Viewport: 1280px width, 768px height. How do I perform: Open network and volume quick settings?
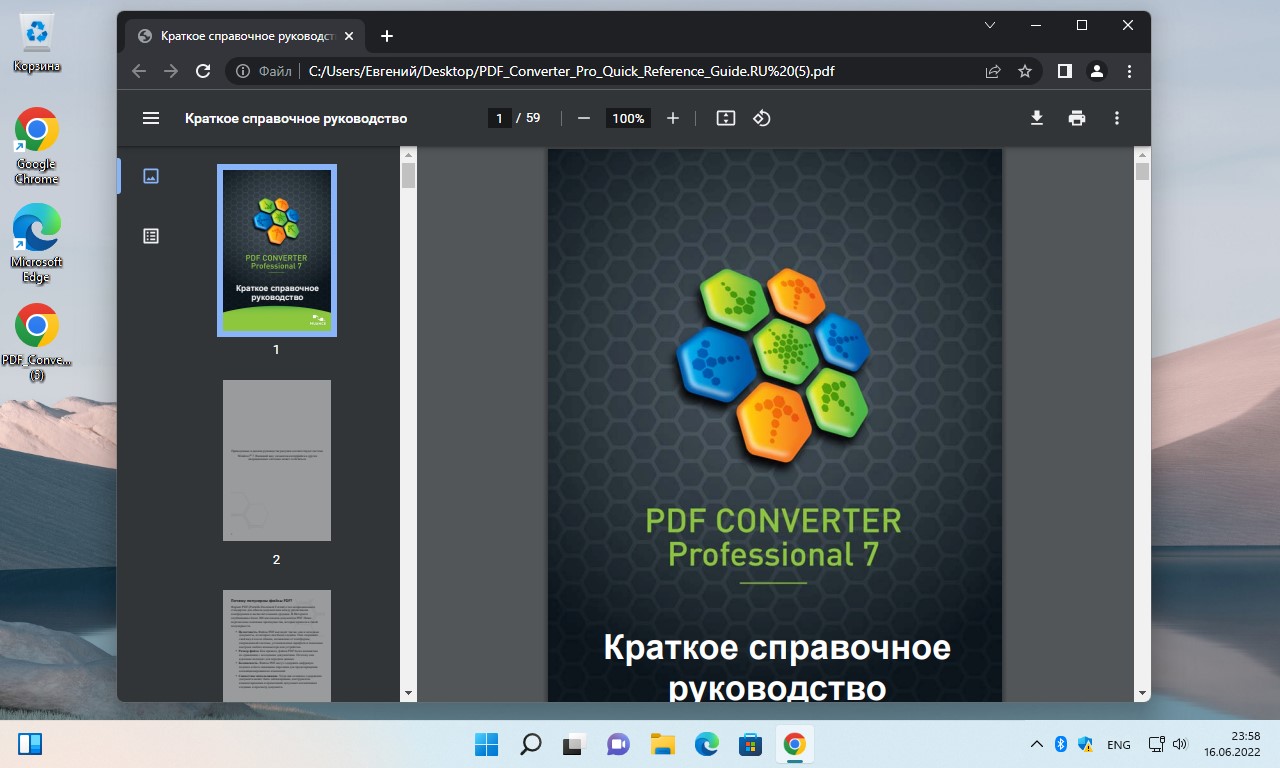(1167, 744)
